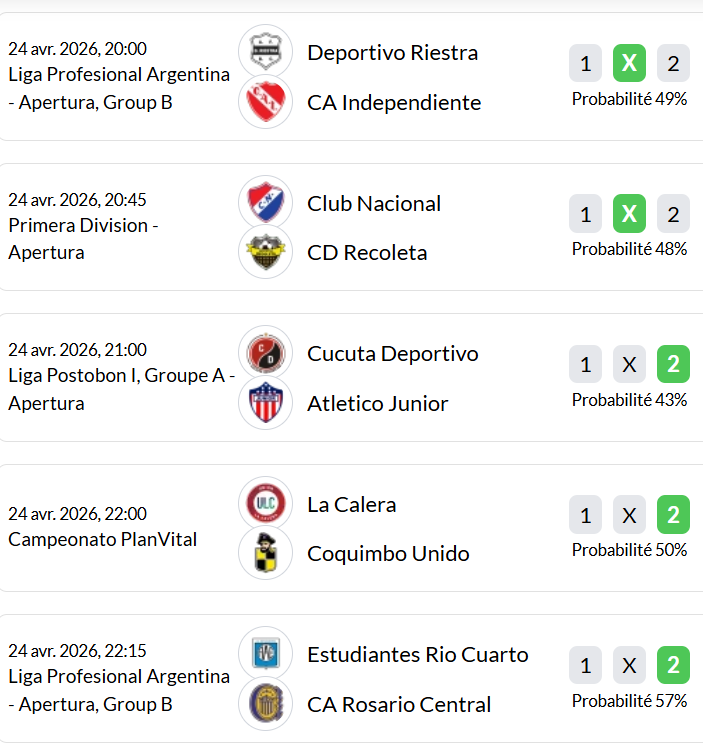Screen dimensions: 703x744
Task: Click the Club Nacional team logo
Action: (x=265, y=202)
